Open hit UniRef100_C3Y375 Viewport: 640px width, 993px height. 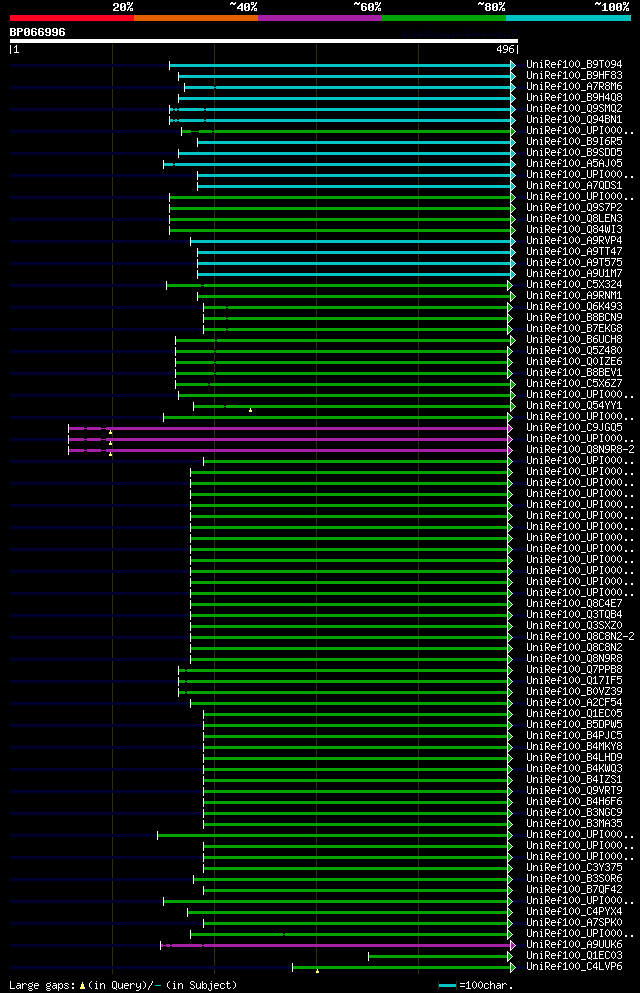574,868
